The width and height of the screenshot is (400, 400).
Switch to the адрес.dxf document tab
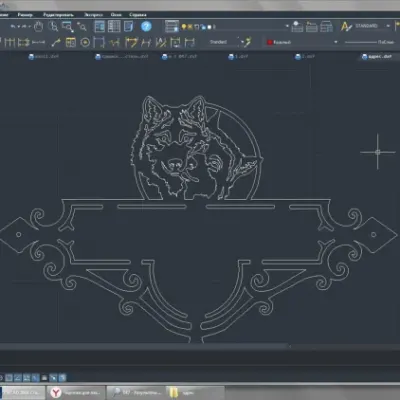click(377, 57)
